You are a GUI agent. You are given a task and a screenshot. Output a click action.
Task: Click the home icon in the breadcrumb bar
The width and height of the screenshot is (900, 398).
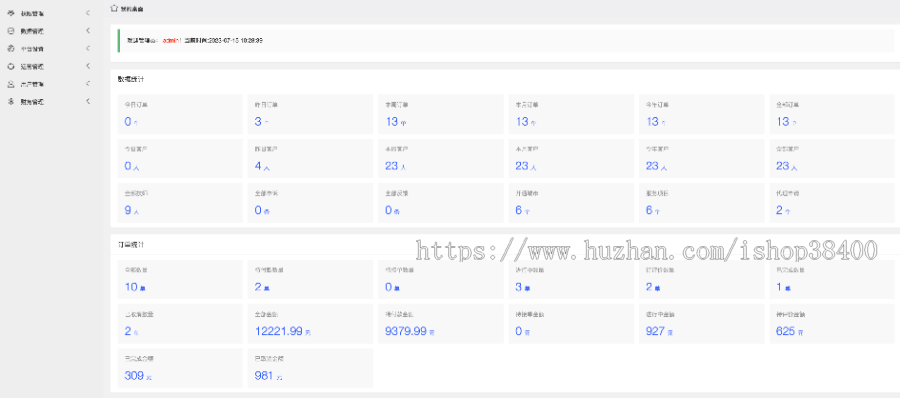(x=114, y=9)
